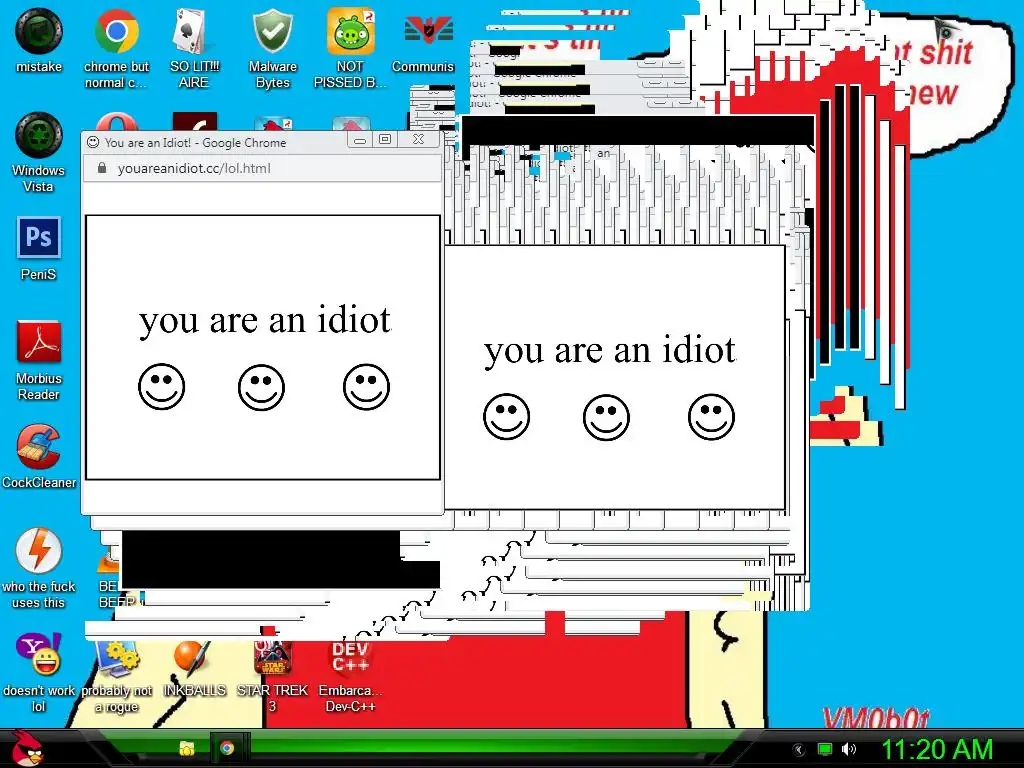Click the leftmost smiley in the second window

[506, 417]
